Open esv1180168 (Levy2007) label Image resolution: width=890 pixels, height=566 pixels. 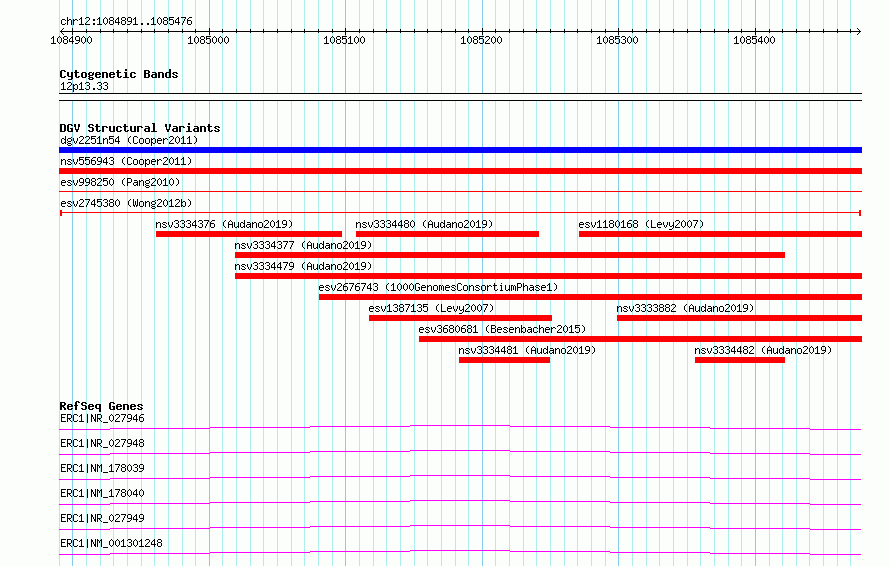point(641,224)
